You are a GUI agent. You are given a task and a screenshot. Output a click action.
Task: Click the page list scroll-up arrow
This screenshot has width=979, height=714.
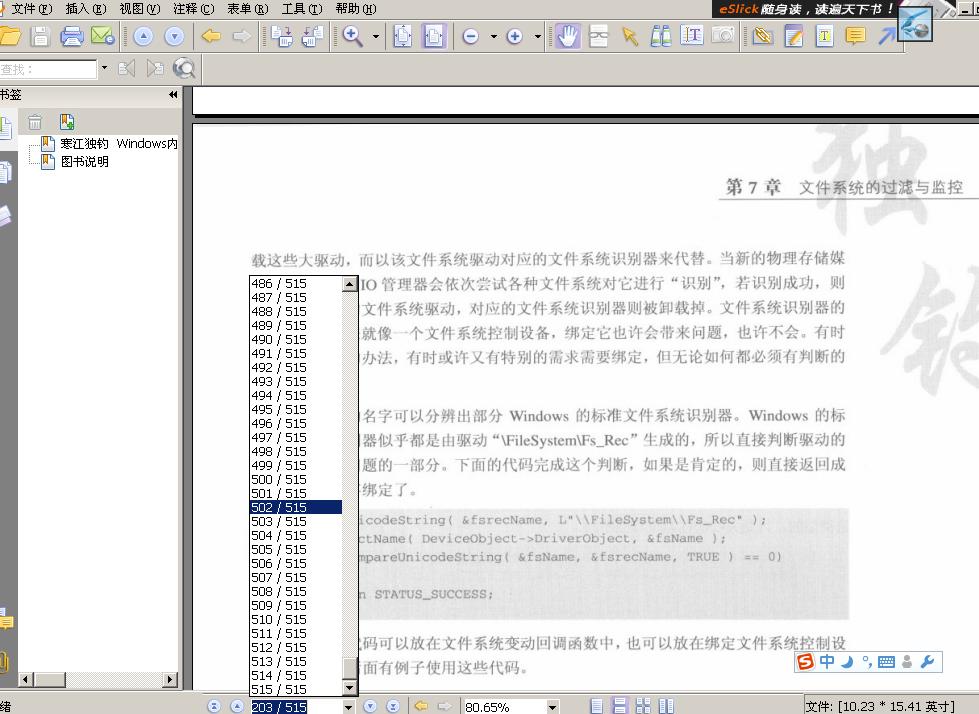pos(350,284)
